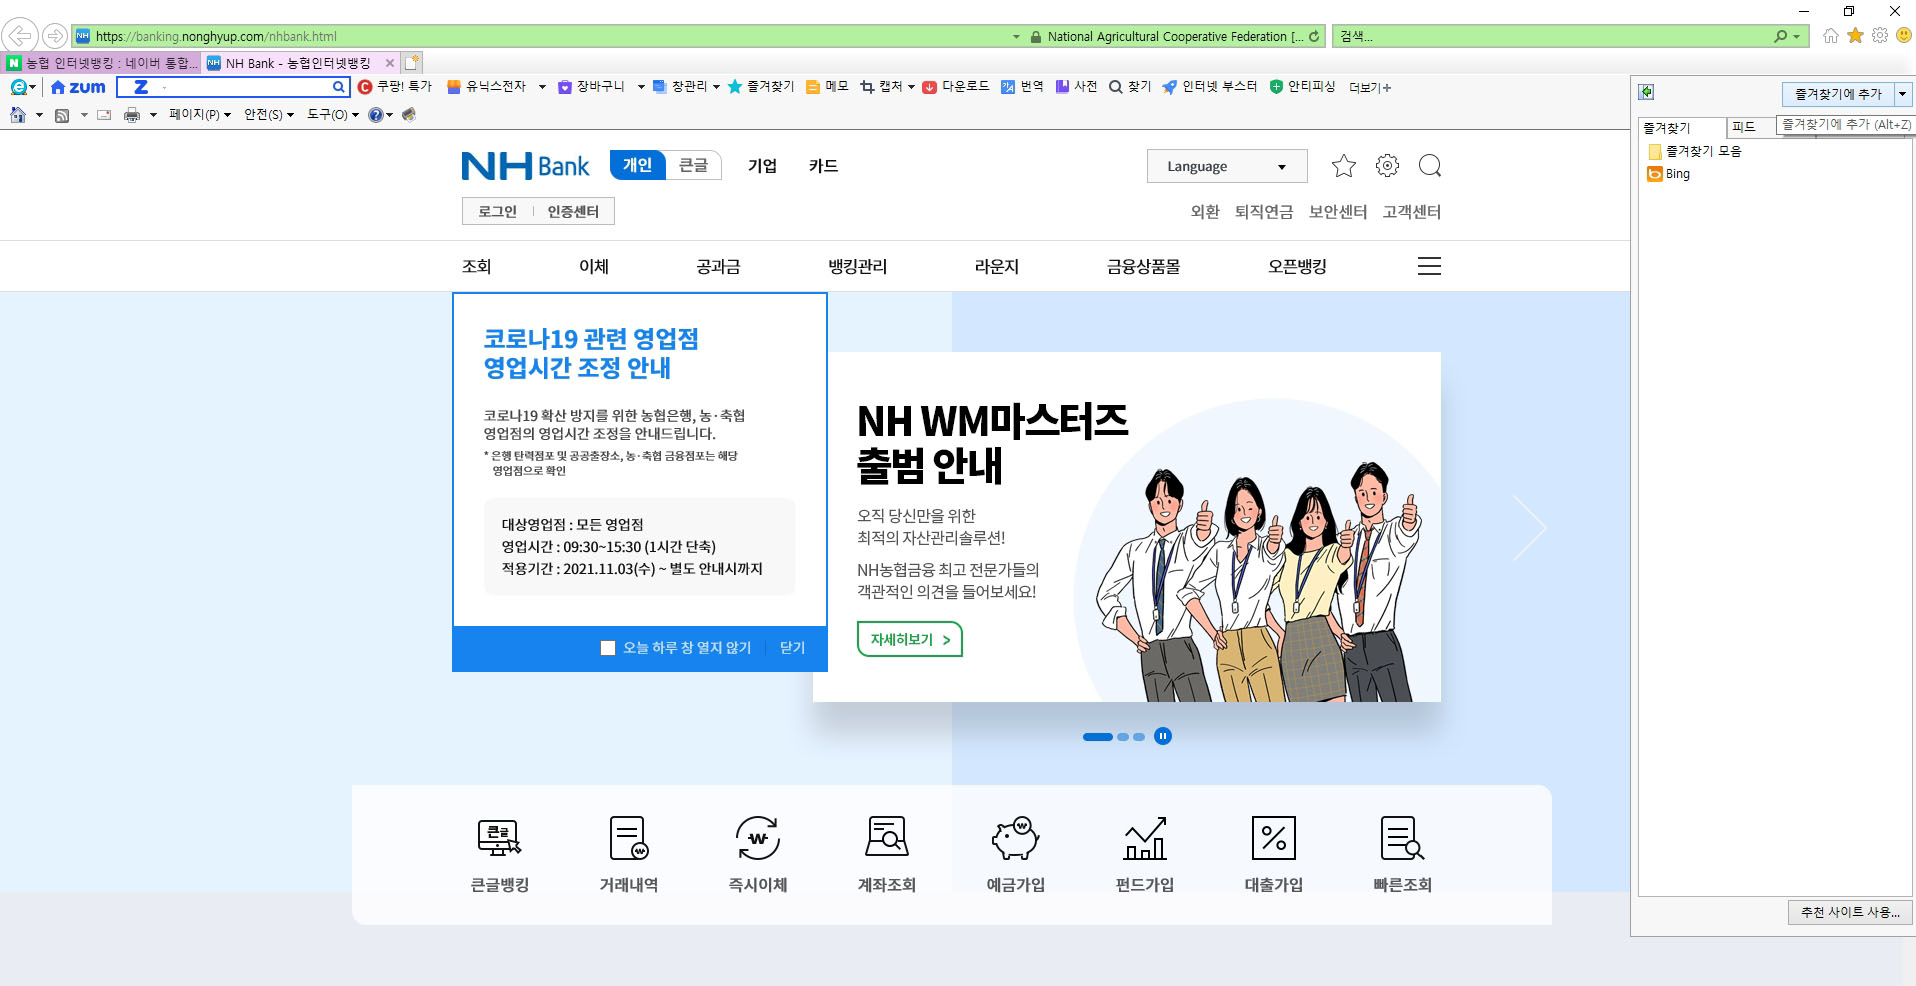This screenshot has width=1916, height=986.
Task: Open the Language dropdown
Action: point(1227,166)
